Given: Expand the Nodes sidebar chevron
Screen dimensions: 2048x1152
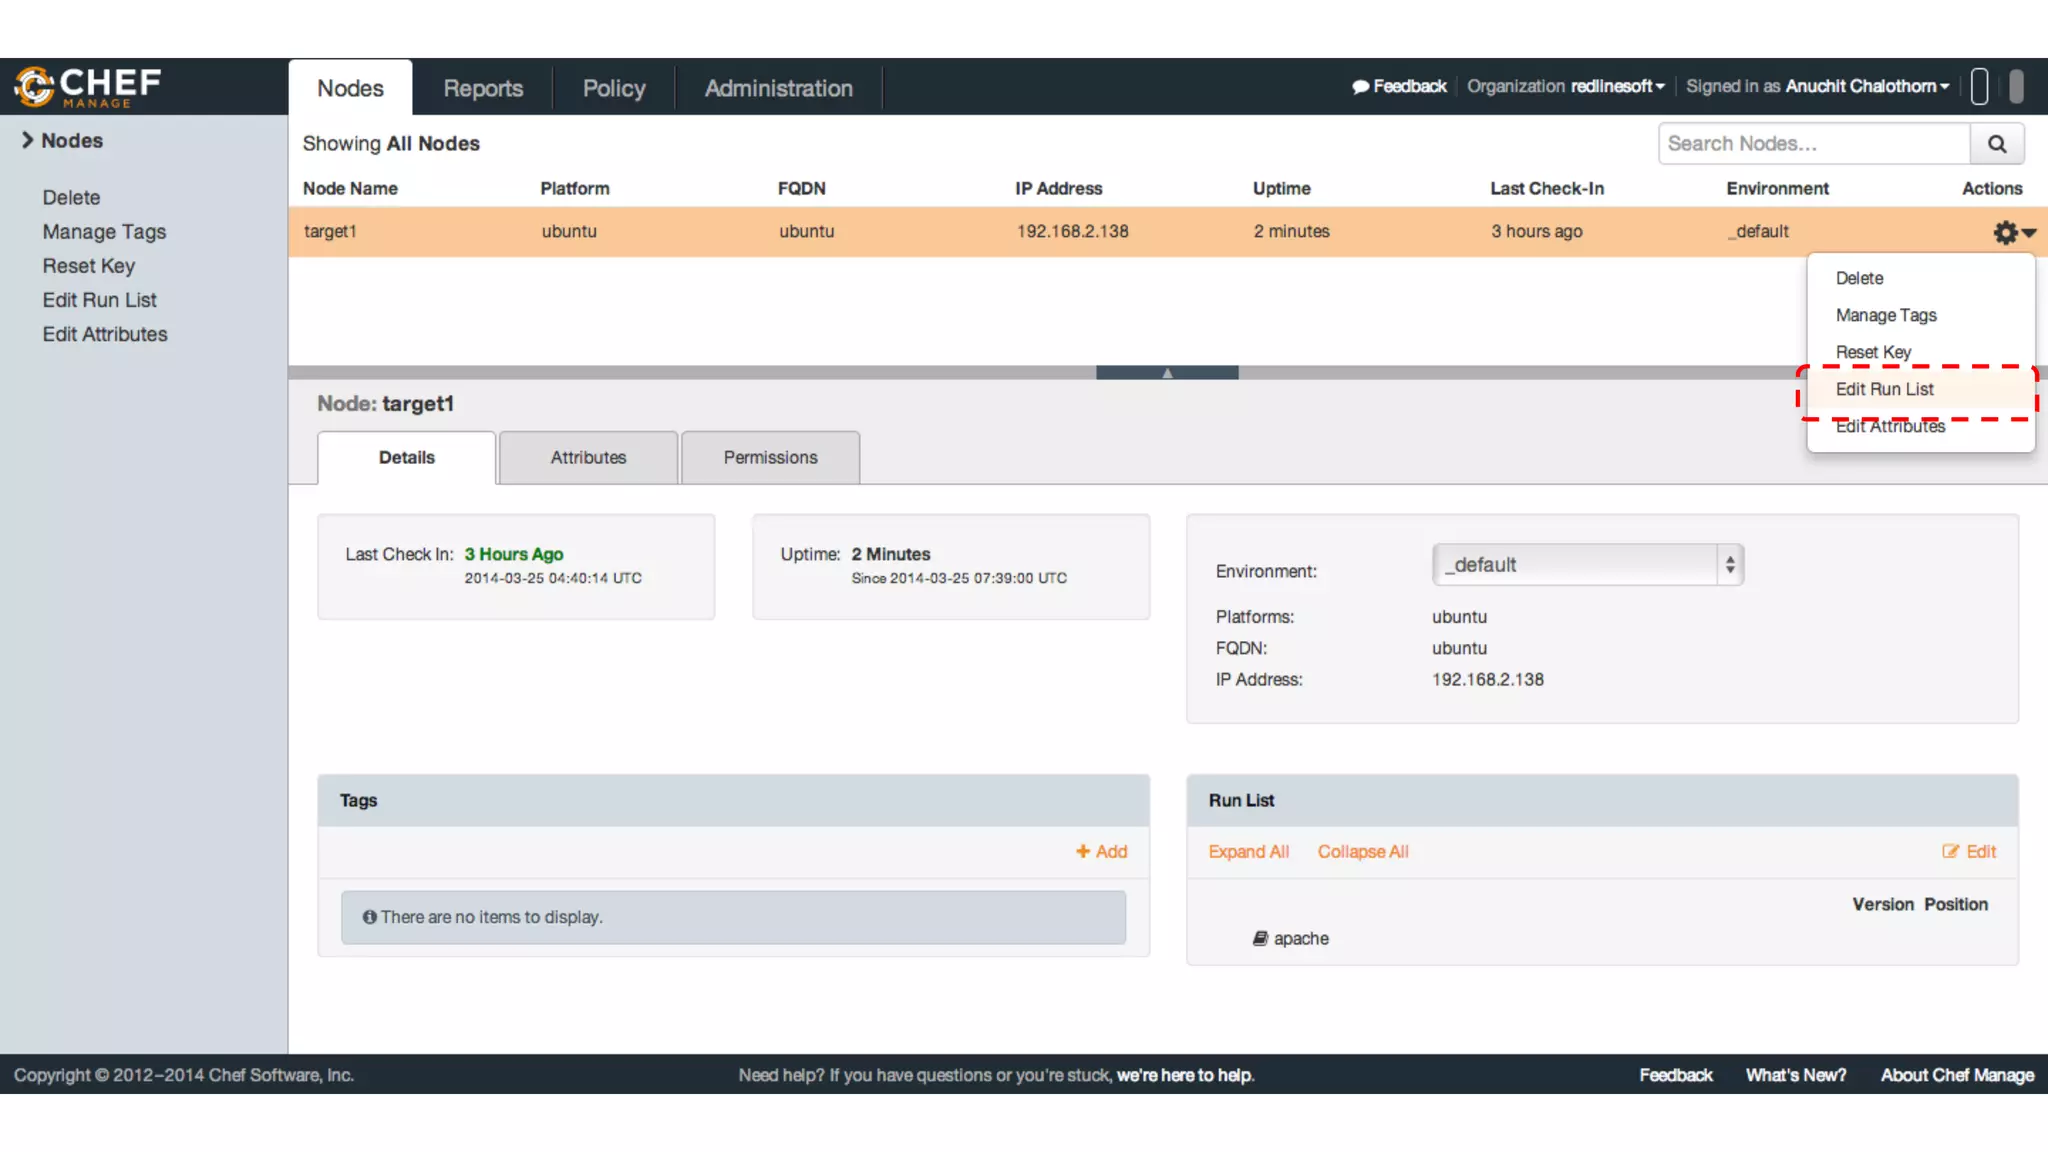Looking at the screenshot, I should point(27,140).
